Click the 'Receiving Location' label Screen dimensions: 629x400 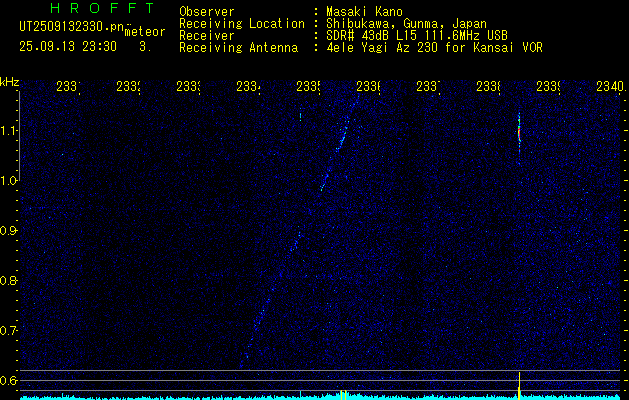[242, 24]
